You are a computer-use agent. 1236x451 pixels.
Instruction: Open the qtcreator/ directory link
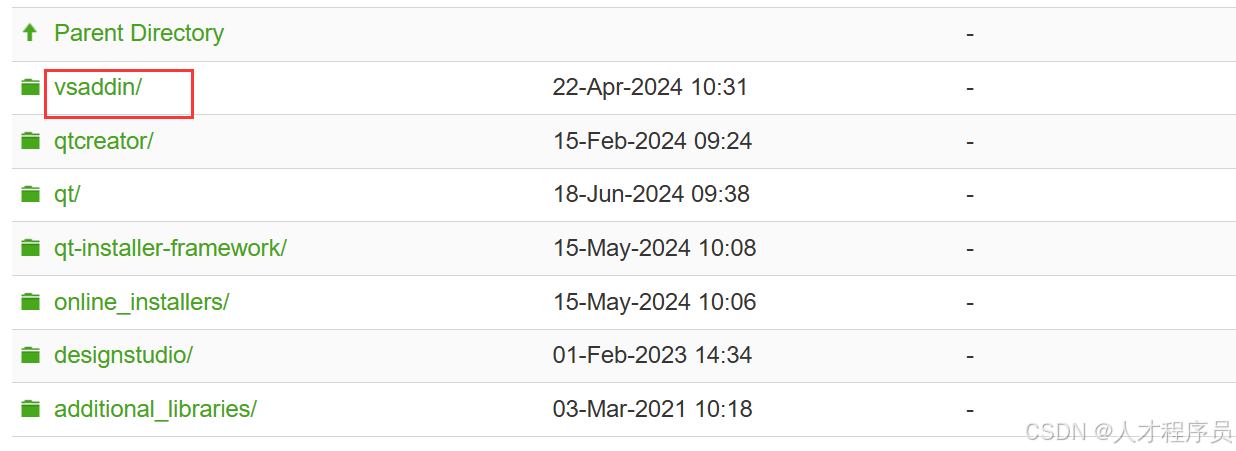click(x=104, y=141)
